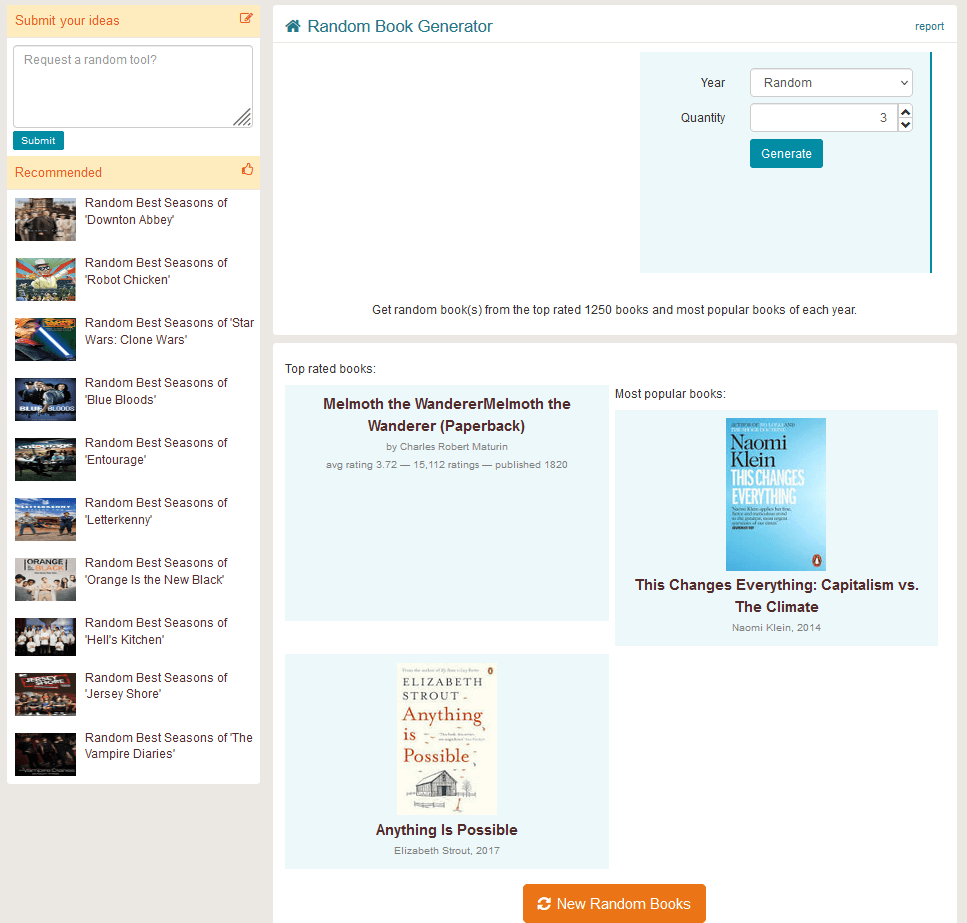Click the 'Most popular books:' heading
967x923 pixels.
(670, 393)
